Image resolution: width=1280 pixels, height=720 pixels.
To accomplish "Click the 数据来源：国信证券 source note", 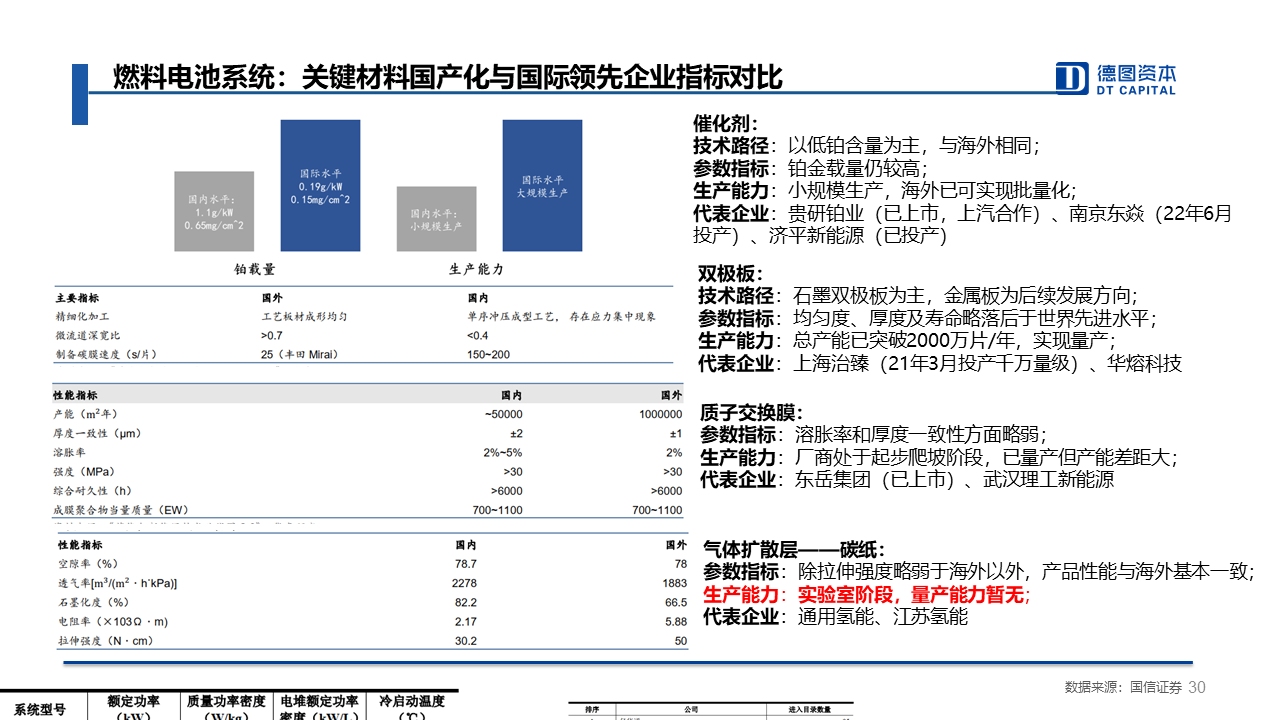I will pyautogui.click(x=1124, y=688).
